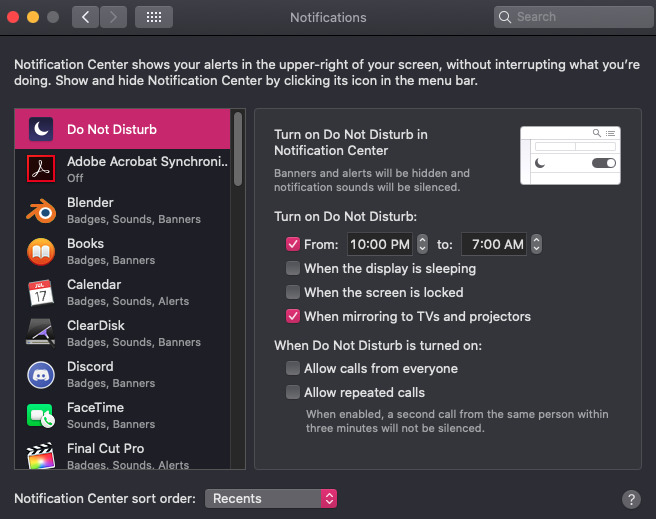Click the Books app icon
Image resolution: width=656 pixels, height=519 pixels.
point(41,252)
